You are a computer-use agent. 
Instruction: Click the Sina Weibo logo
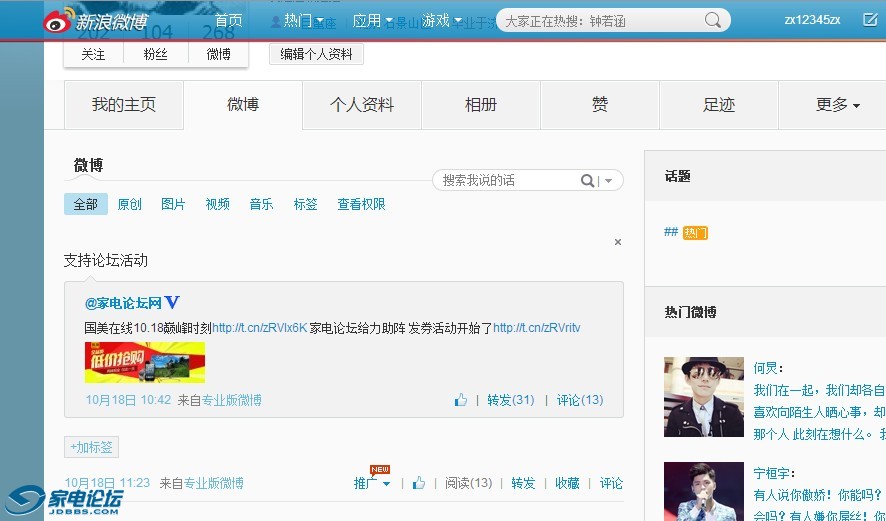click(x=95, y=21)
